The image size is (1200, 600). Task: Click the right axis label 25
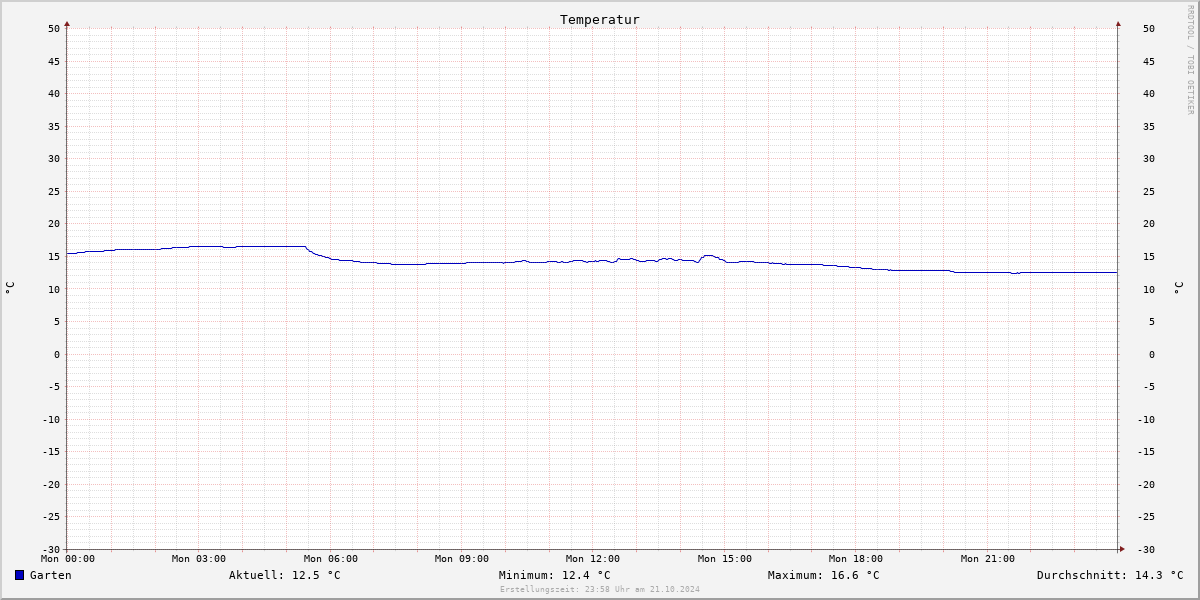tap(1148, 191)
